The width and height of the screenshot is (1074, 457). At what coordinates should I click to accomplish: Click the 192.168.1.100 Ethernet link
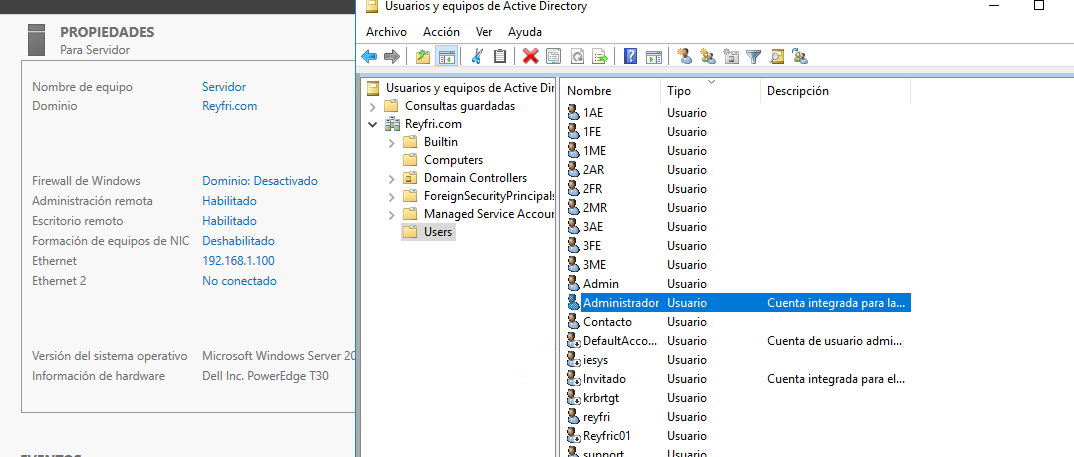click(238, 260)
